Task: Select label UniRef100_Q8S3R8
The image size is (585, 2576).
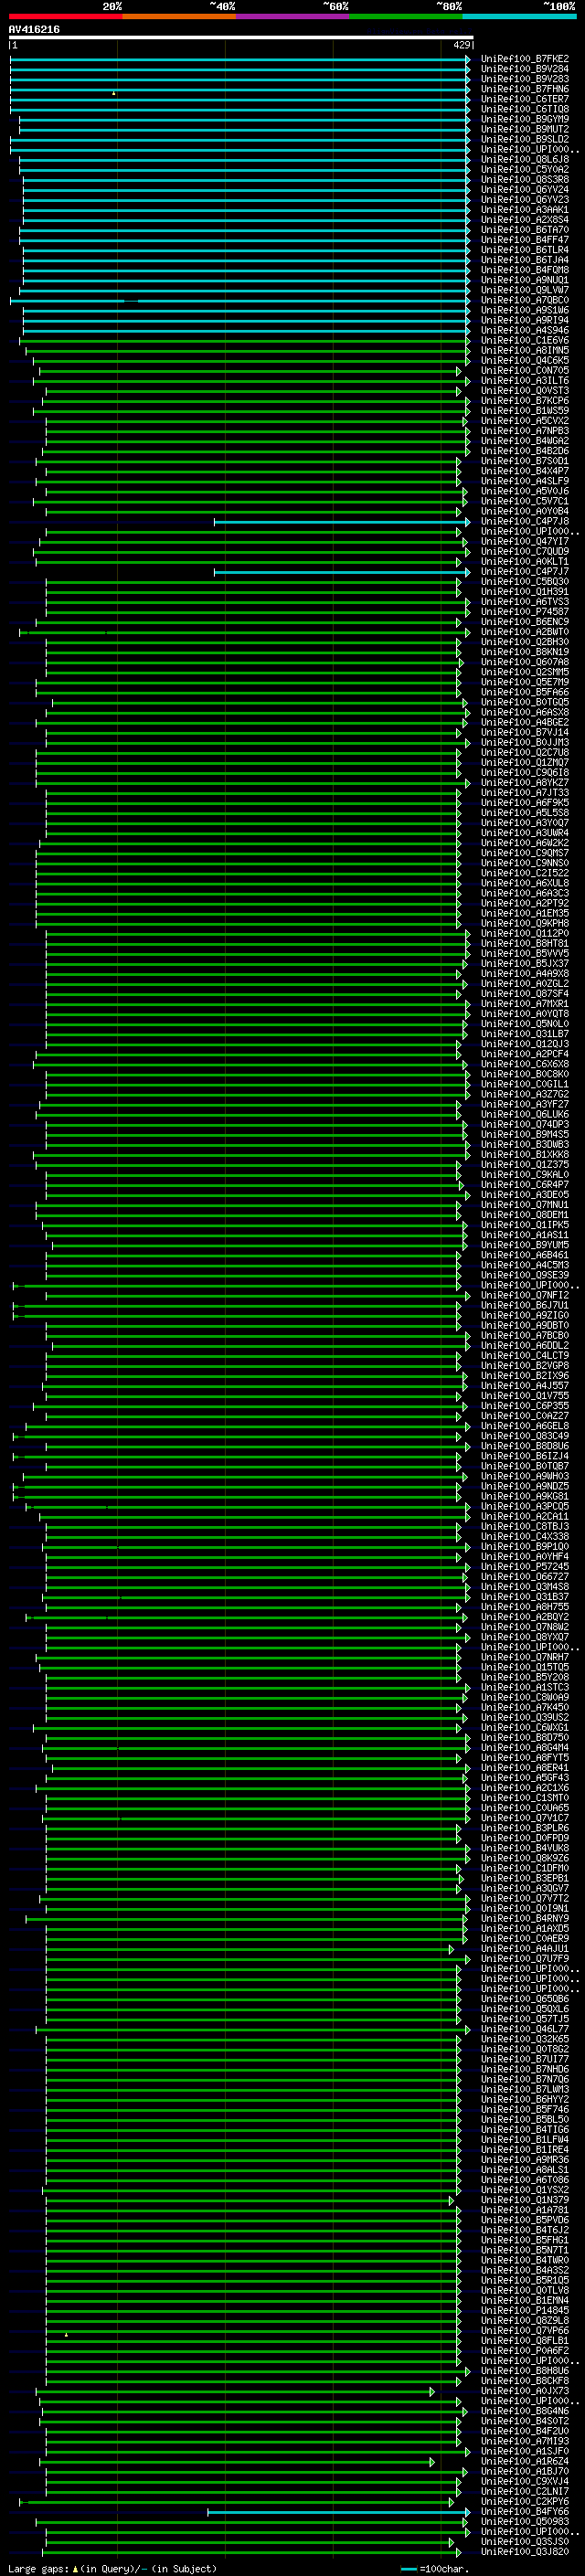Action: coord(525,179)
